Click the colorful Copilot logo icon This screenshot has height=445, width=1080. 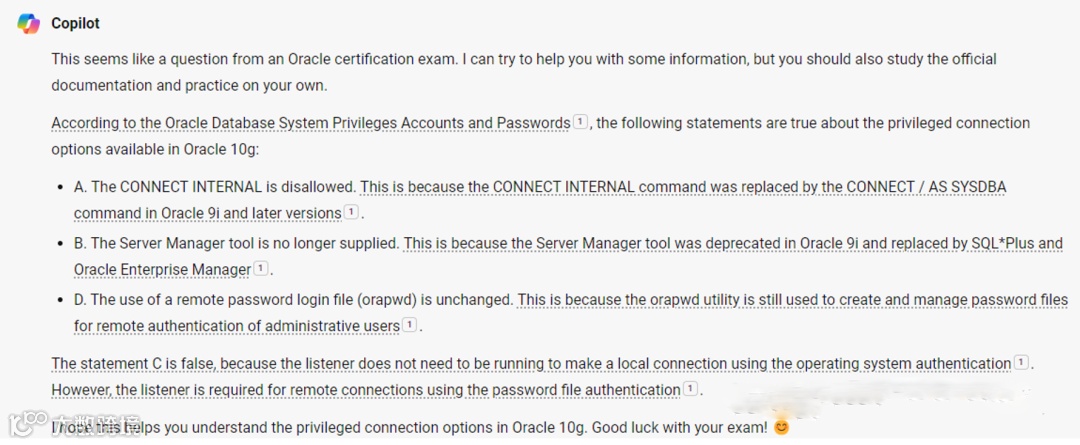[28, 23]
